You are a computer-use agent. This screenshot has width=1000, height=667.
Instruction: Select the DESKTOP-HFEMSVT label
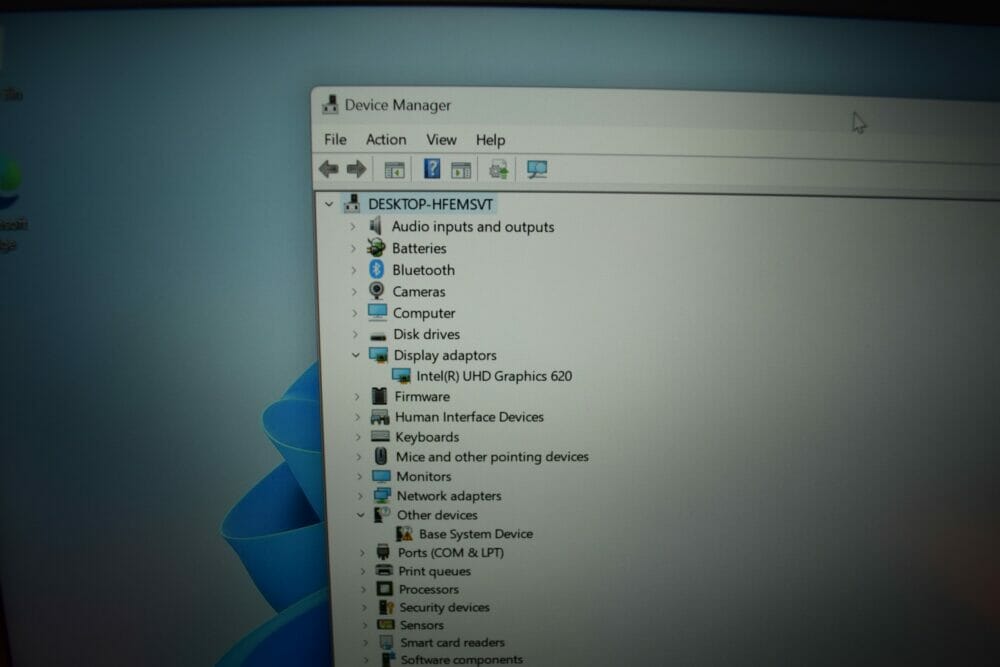coord(430,204)
